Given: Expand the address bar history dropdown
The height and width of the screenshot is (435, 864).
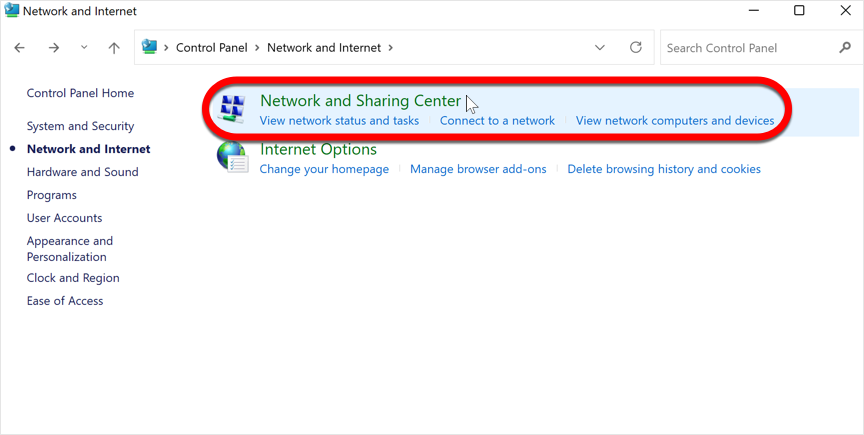Looking at the screenshot, I should (x=600, y=48).
